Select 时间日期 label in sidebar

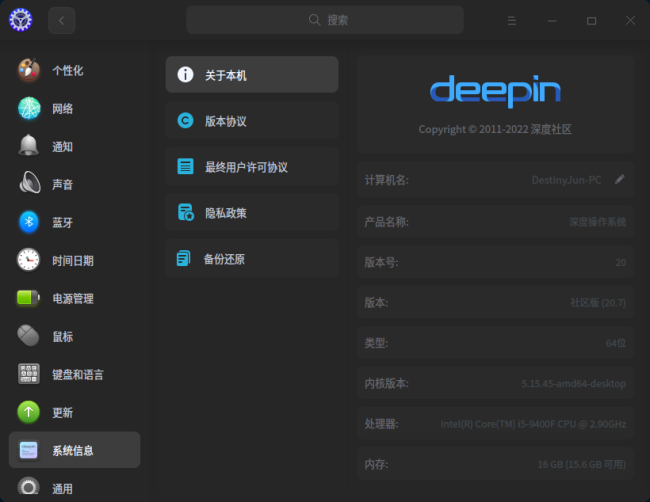click(73, 261)
